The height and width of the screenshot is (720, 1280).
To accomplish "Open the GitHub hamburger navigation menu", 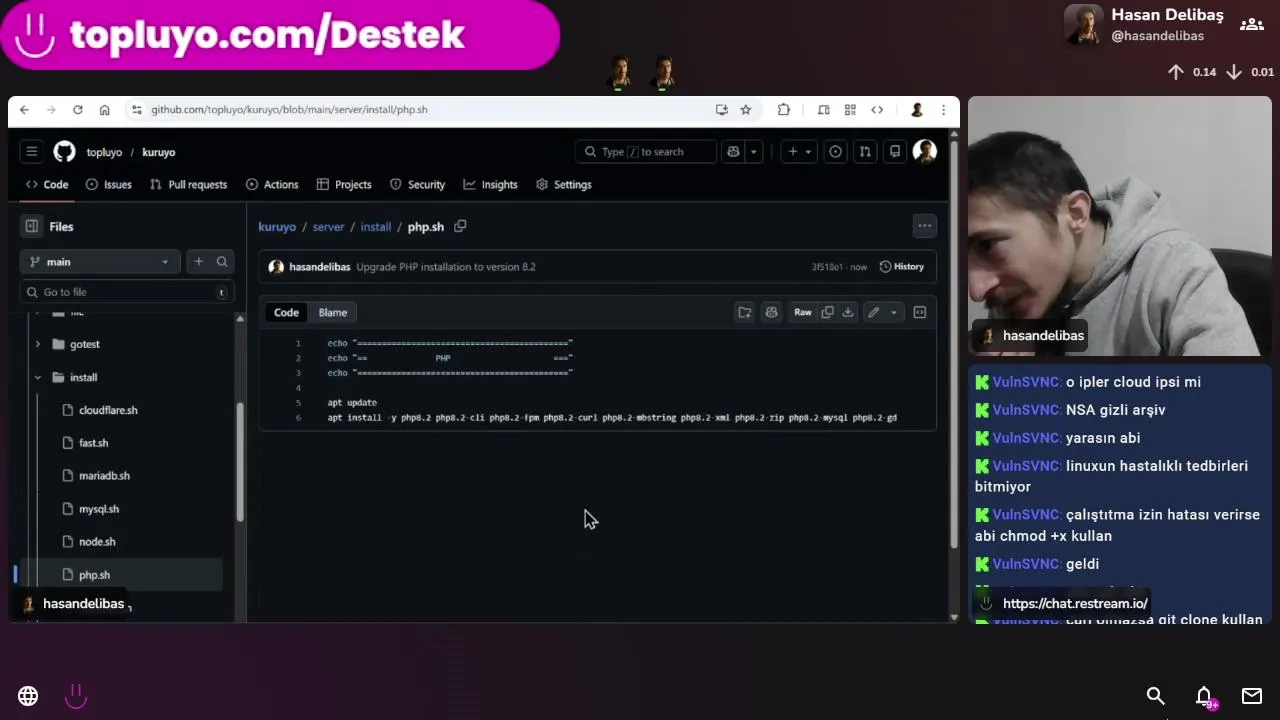I will (x=32, y=152).
